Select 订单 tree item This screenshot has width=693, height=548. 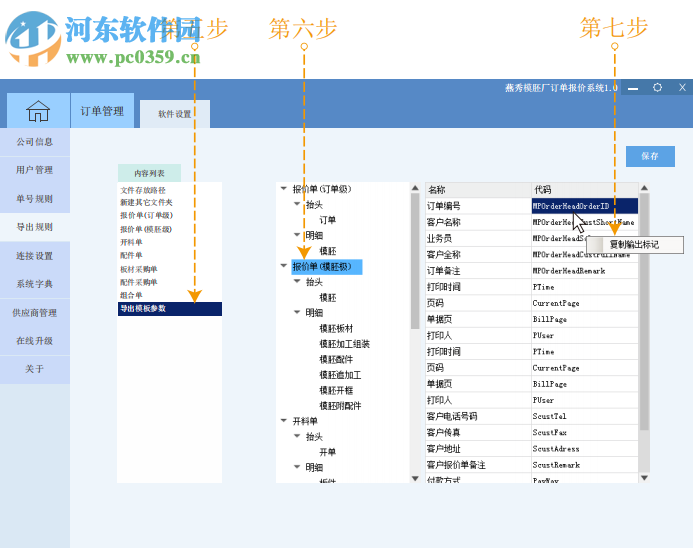point(327,220)
